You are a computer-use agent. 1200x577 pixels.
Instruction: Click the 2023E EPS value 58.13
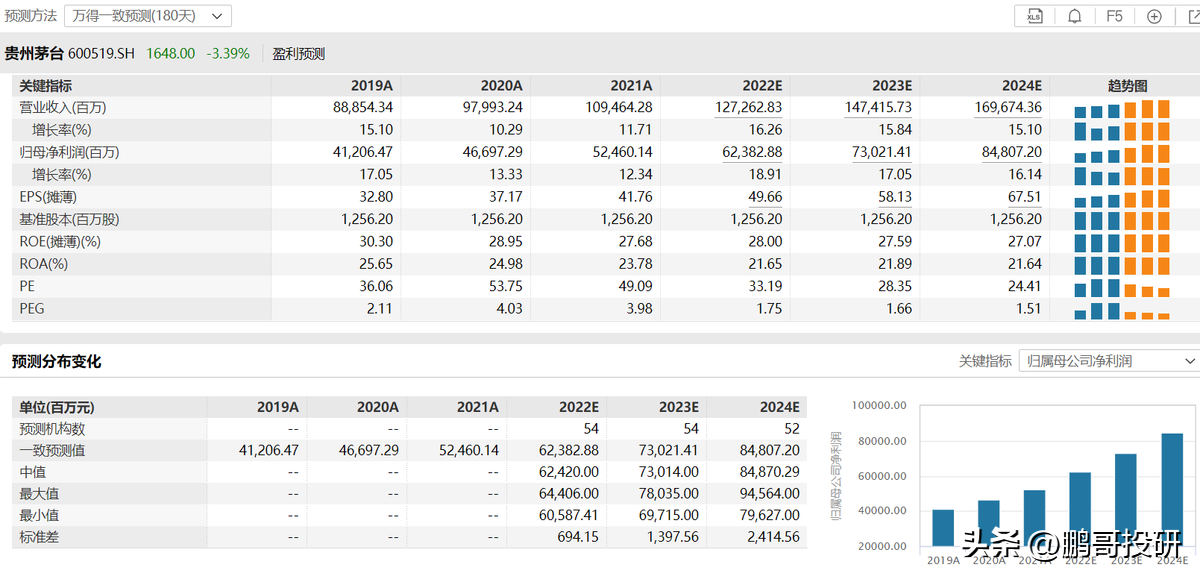coord(895,197)
